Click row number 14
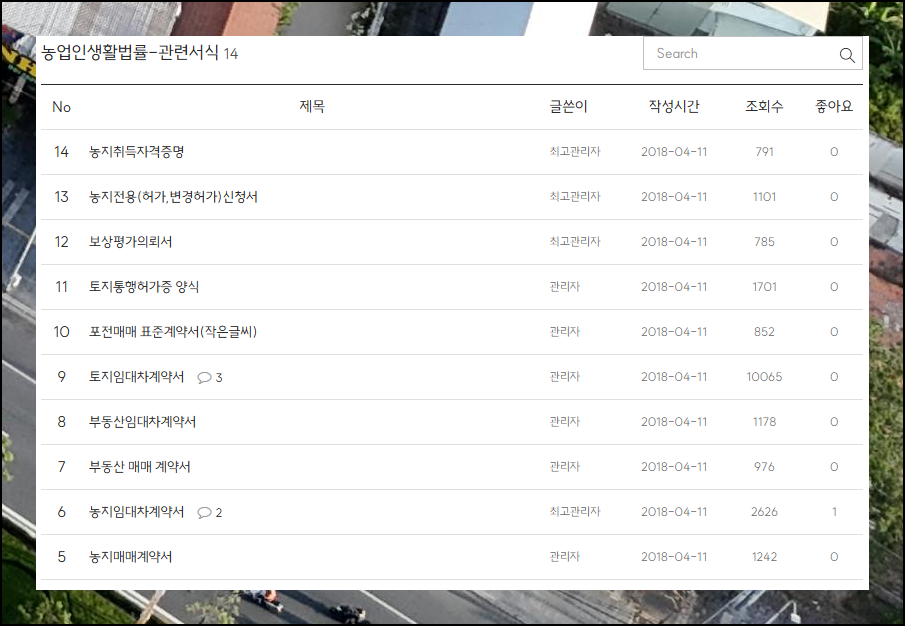This screenshot has width=905, height=626. (x=61, y=152)
